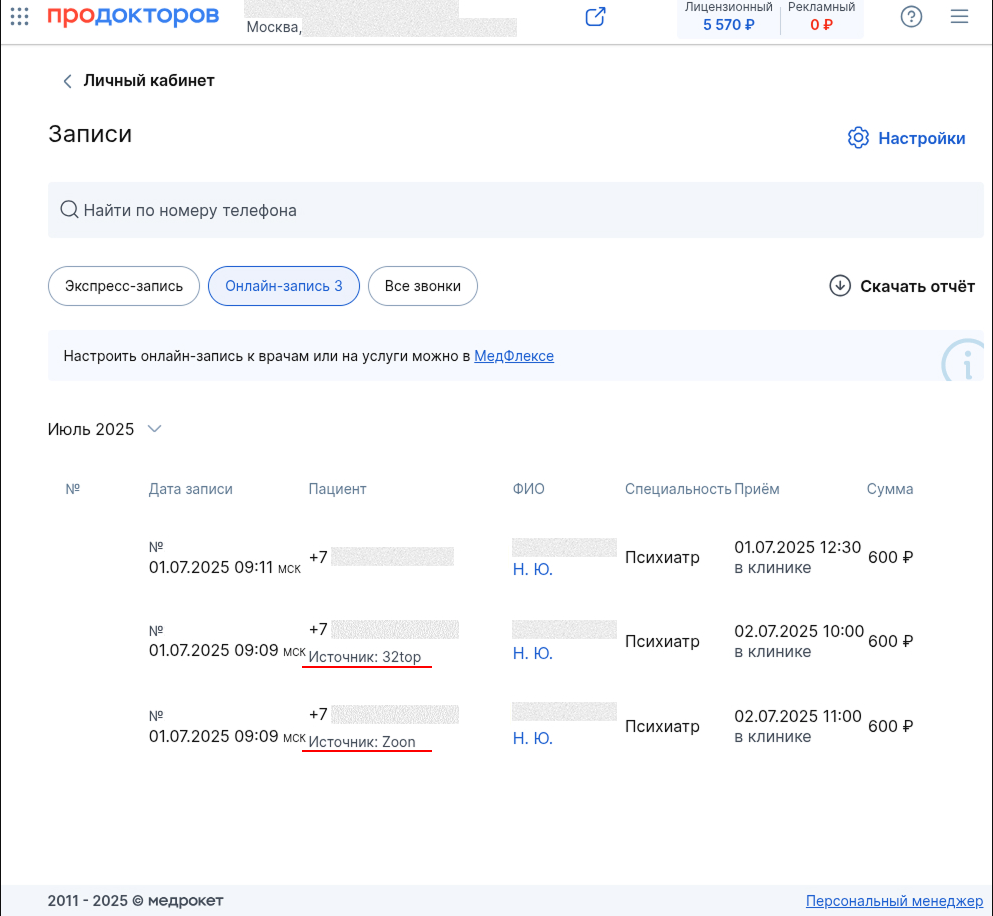Open the Персональный менеджер link
The height and width of the screenshot is (916, 993).
(894, 901)
